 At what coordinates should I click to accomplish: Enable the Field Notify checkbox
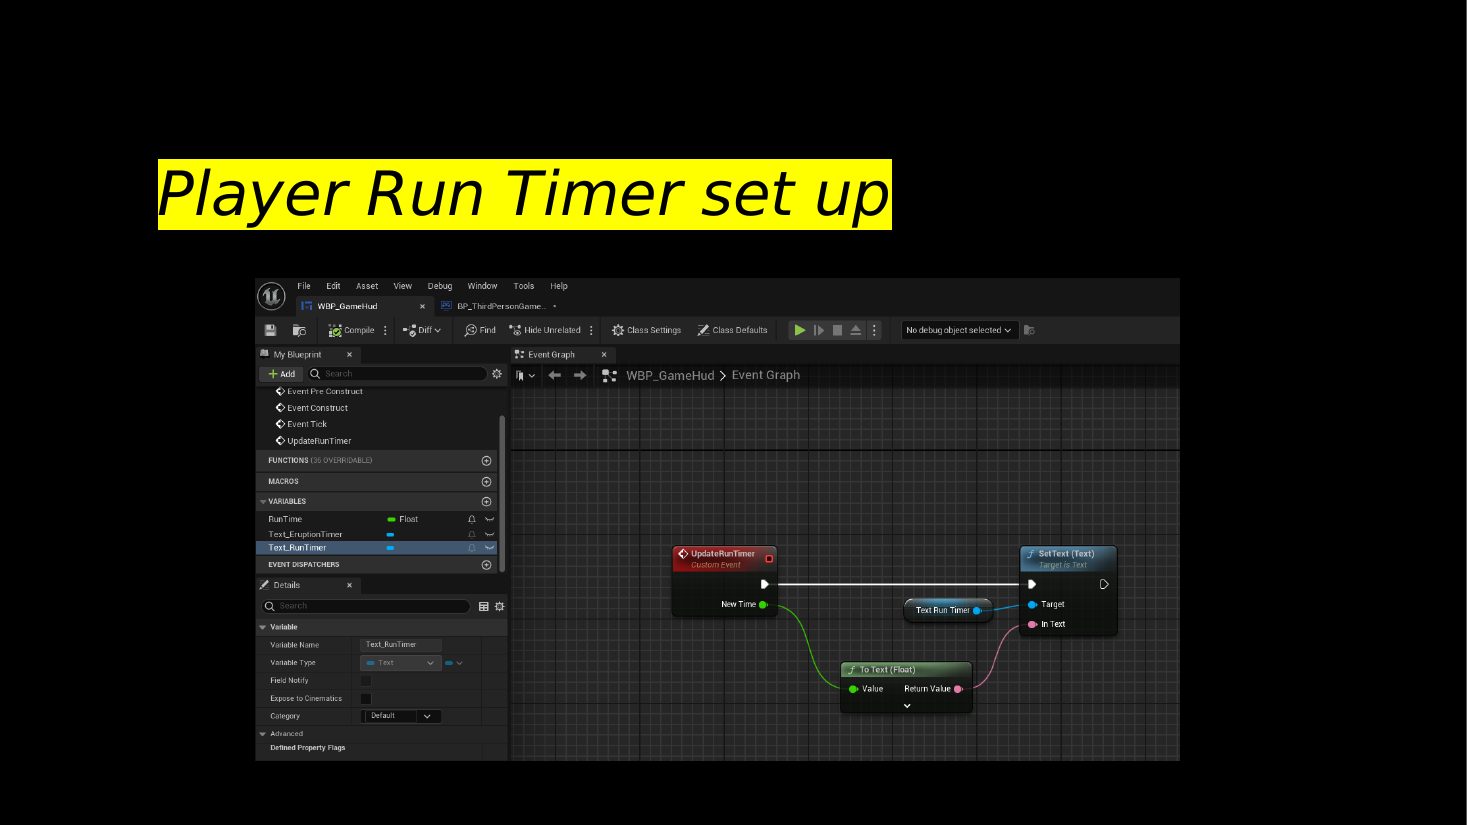(x=366, y=681)
